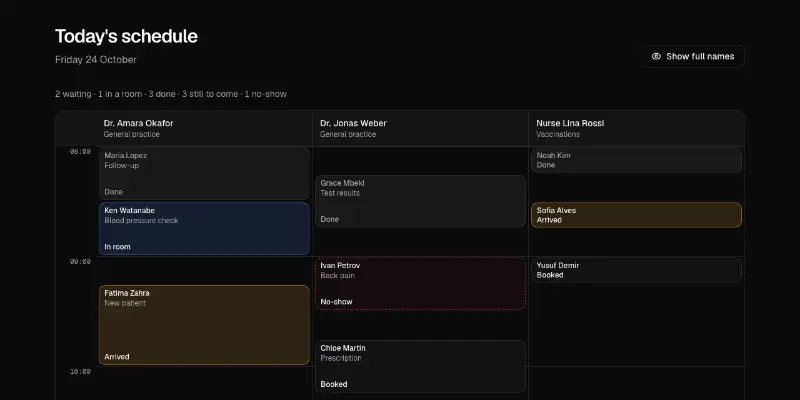Screen dimensions: 800x400
Task: Open Maria Lopez follow-up appointment
Action: [204, 173]
